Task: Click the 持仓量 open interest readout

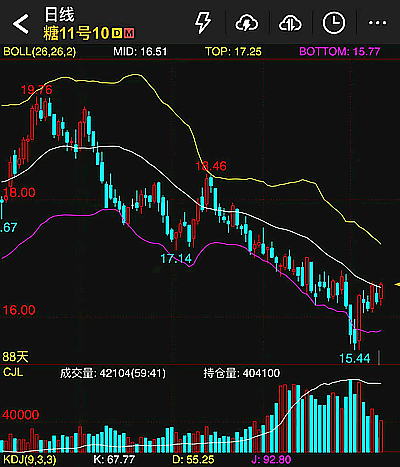Action: tap(242, 373)
